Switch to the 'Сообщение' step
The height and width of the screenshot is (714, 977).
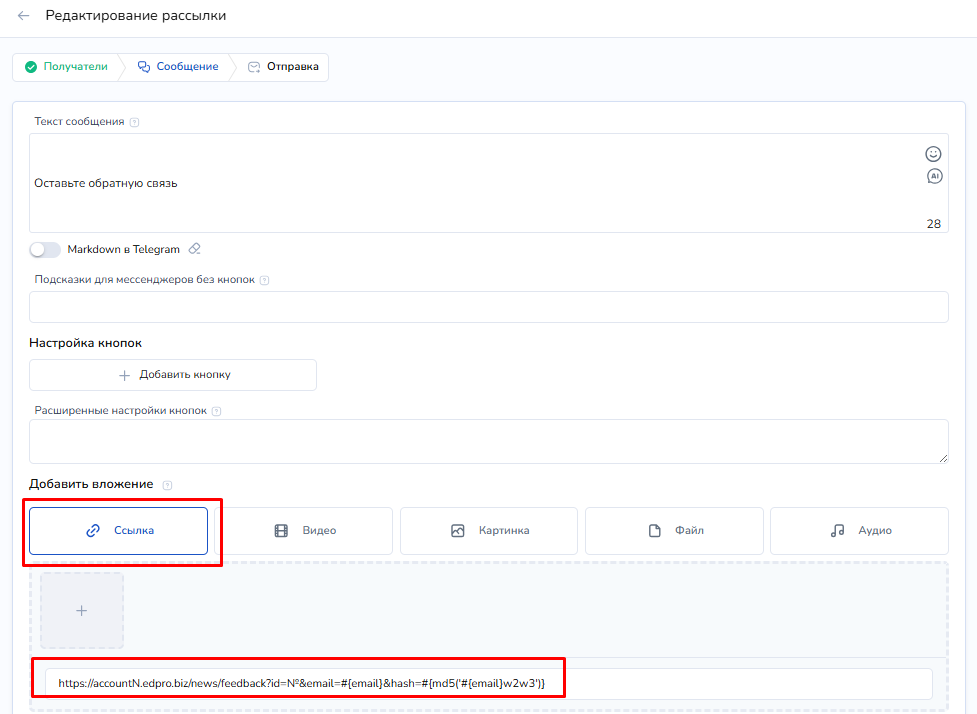(x=178, y=67)
